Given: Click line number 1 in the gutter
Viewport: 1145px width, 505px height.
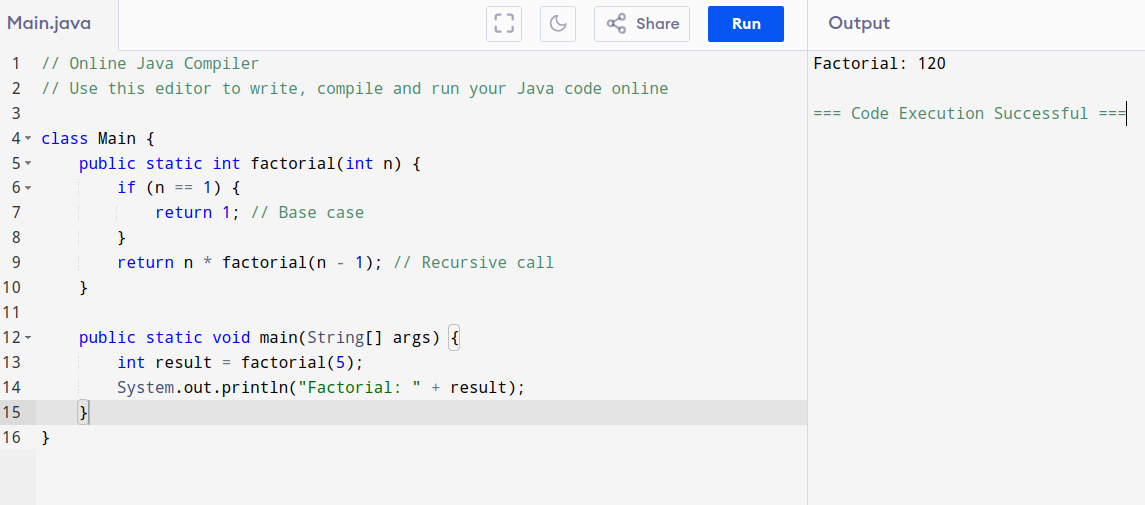Looking at the screenshot, I should pyautogui.click(x=15, y=64).
